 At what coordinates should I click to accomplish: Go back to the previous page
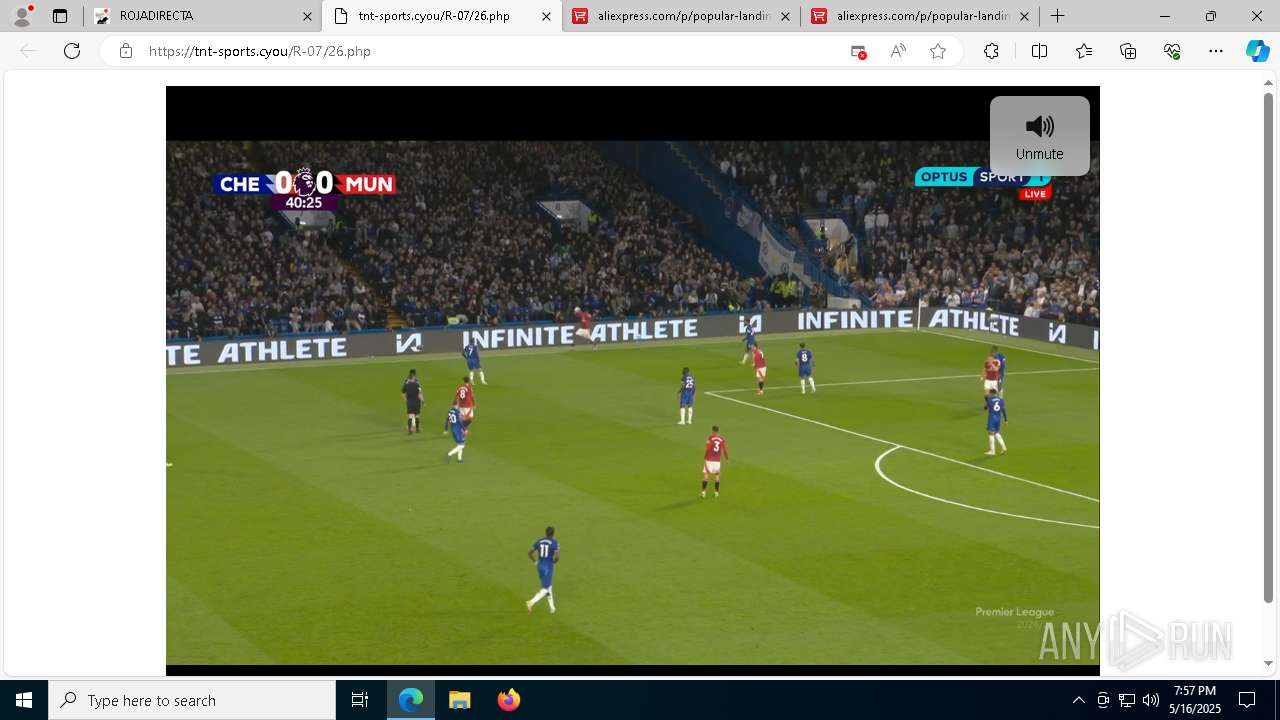28,51
